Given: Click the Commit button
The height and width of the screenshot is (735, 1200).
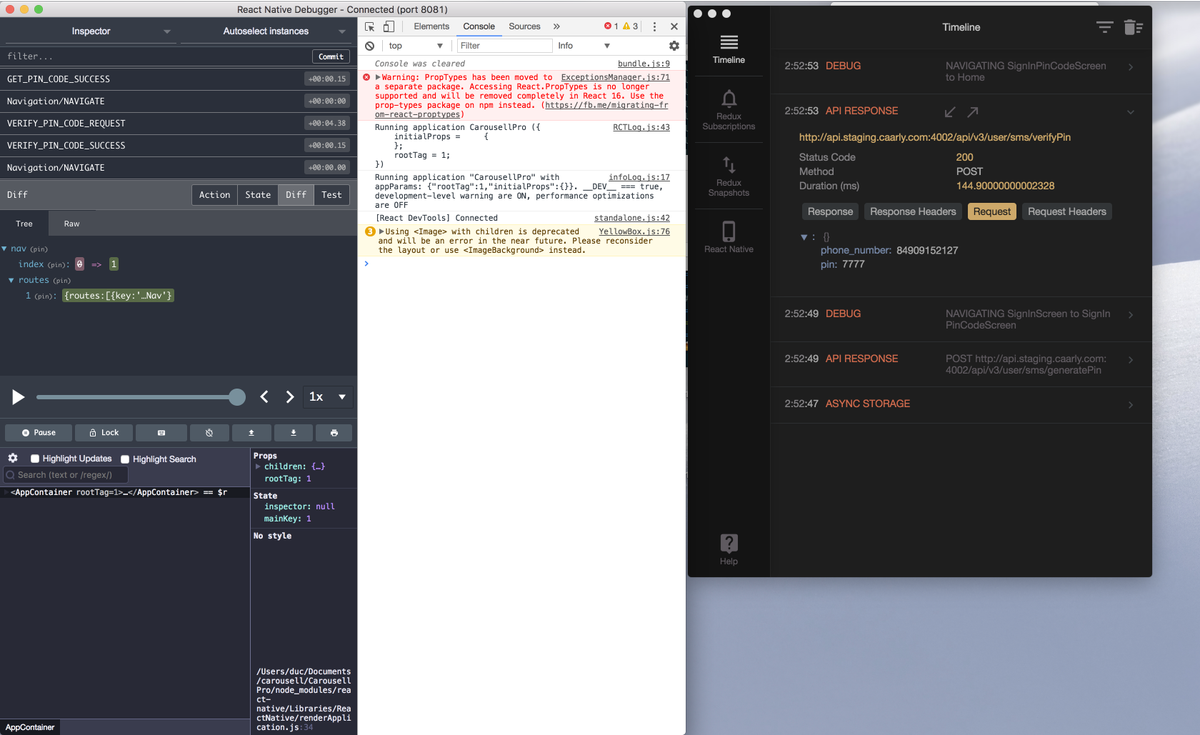Looking at the screenshot, I should coord(331,57).
